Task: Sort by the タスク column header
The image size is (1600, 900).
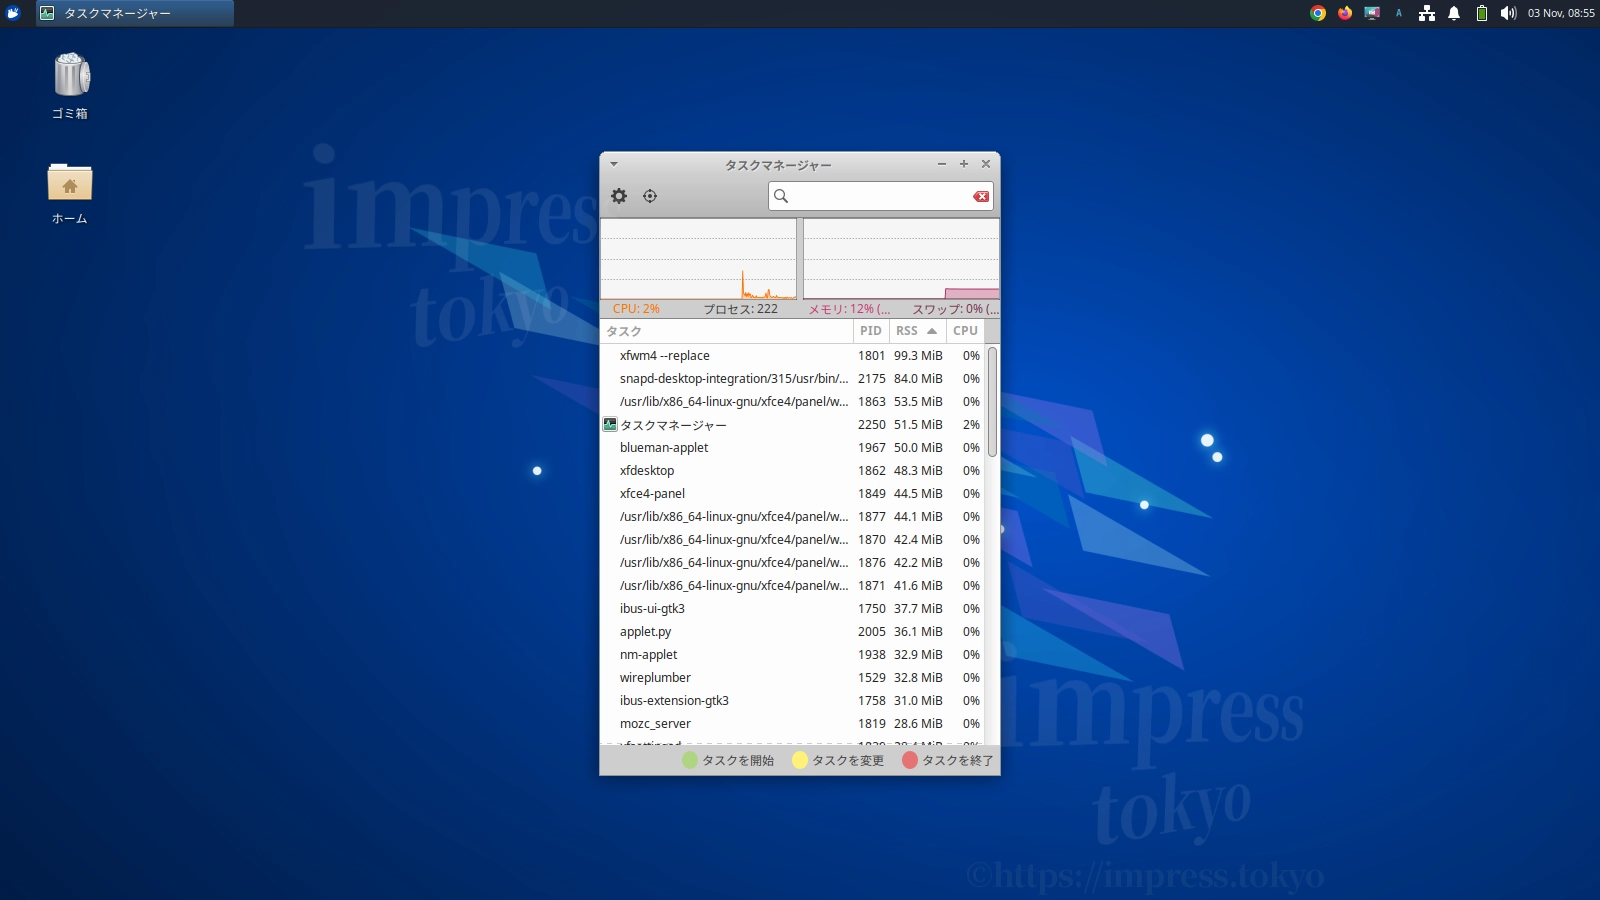Action: [726, 331]
